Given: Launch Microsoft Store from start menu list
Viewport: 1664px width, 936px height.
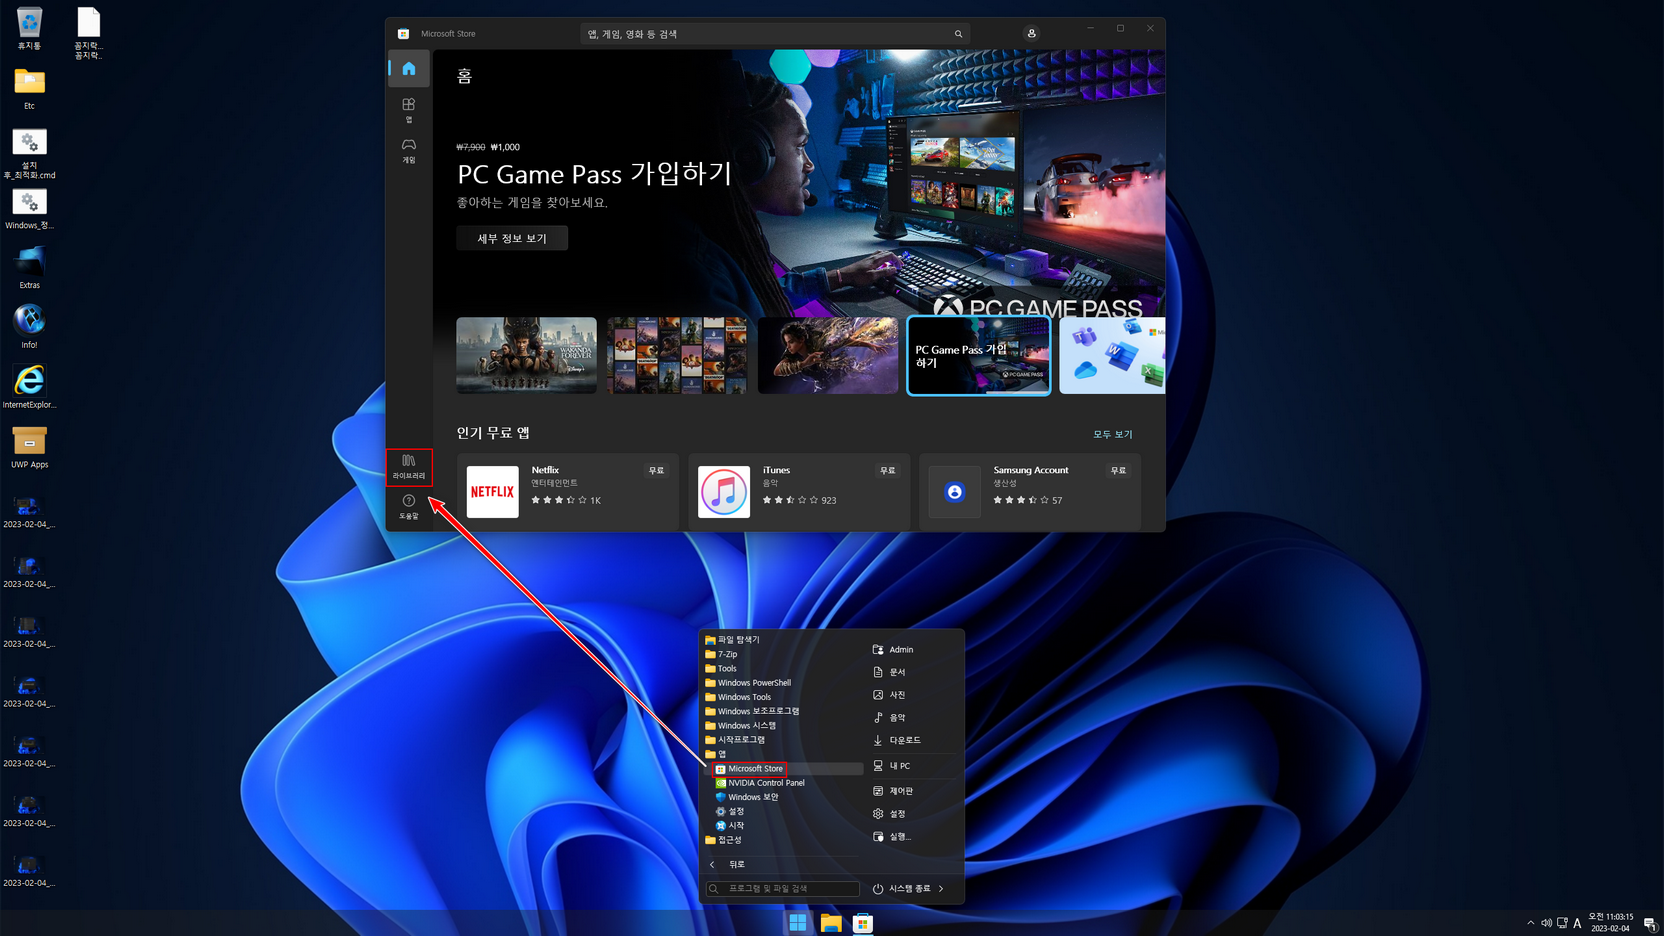Looking at the screenshot, I should click(749, 769).
